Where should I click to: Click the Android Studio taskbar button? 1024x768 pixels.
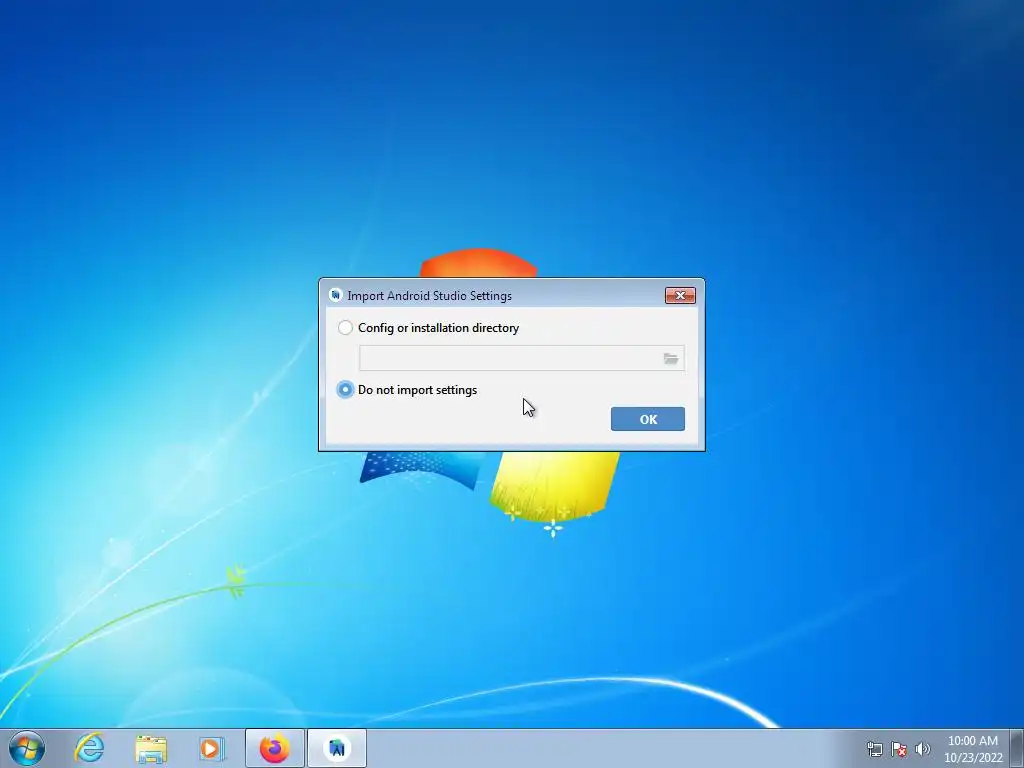click(x=337, y=748)
